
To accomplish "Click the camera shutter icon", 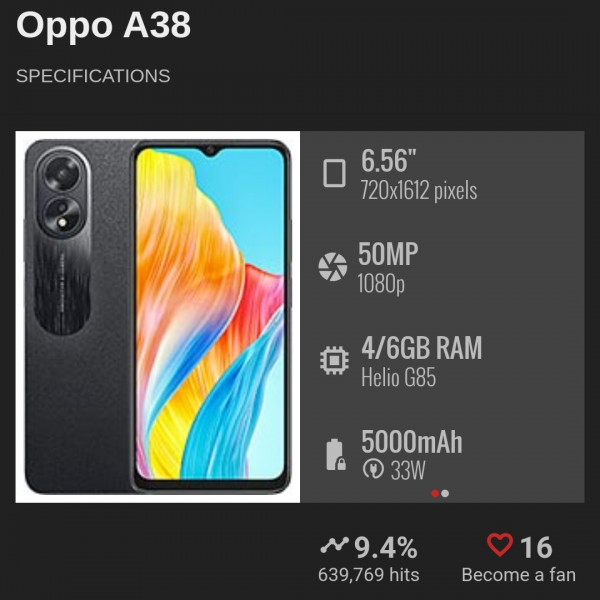I will click(x=332, y=267).
